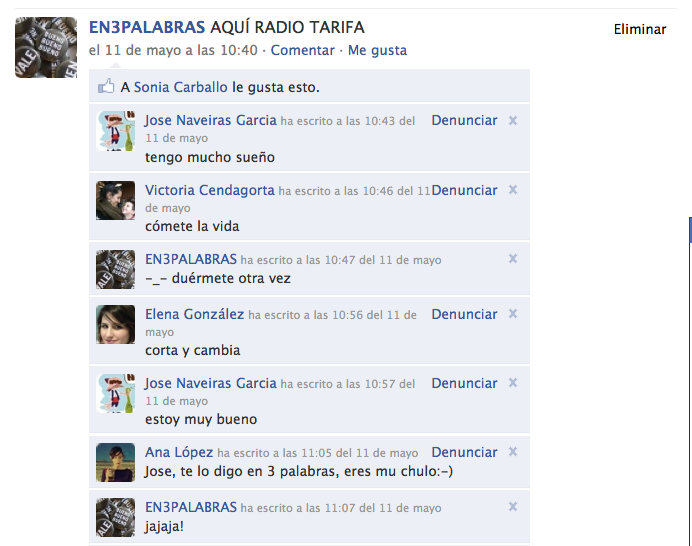The image size is (692, 546).
Task: Click the Comentar link
Action: click(302, 50)
